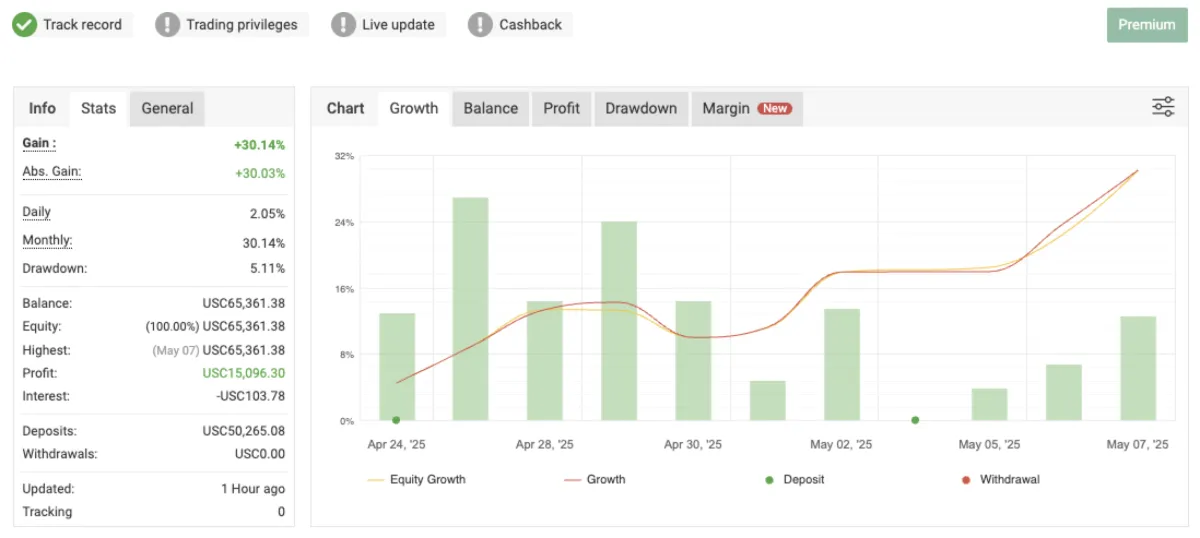Click the tallest bar near 27%
Image resolution: width=1200 pixels, height=538 pixels.
click(x=471, y=309)
